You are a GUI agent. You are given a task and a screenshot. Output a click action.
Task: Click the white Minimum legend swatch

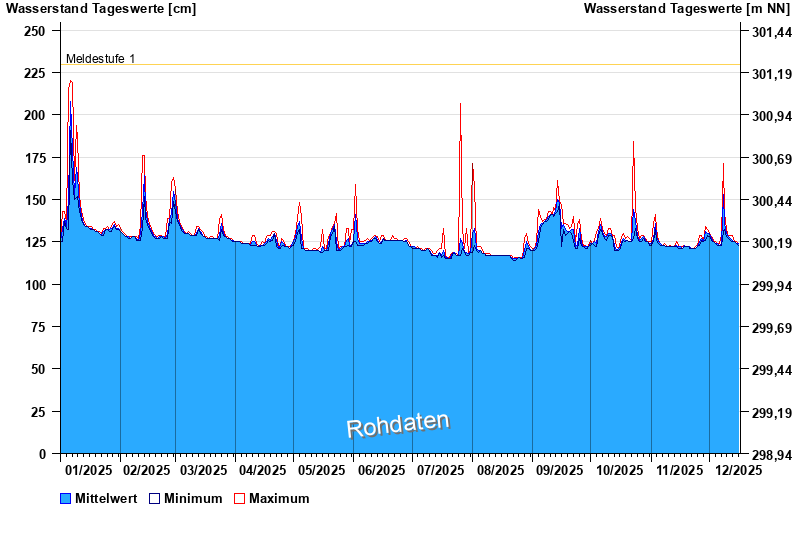click(154, 498)
